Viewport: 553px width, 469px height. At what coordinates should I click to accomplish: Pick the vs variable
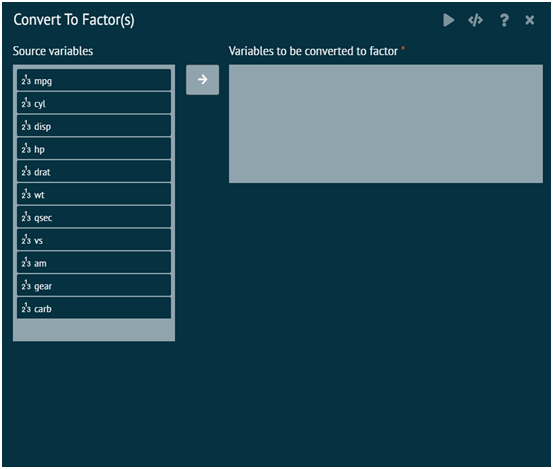[x=94, y=240]
